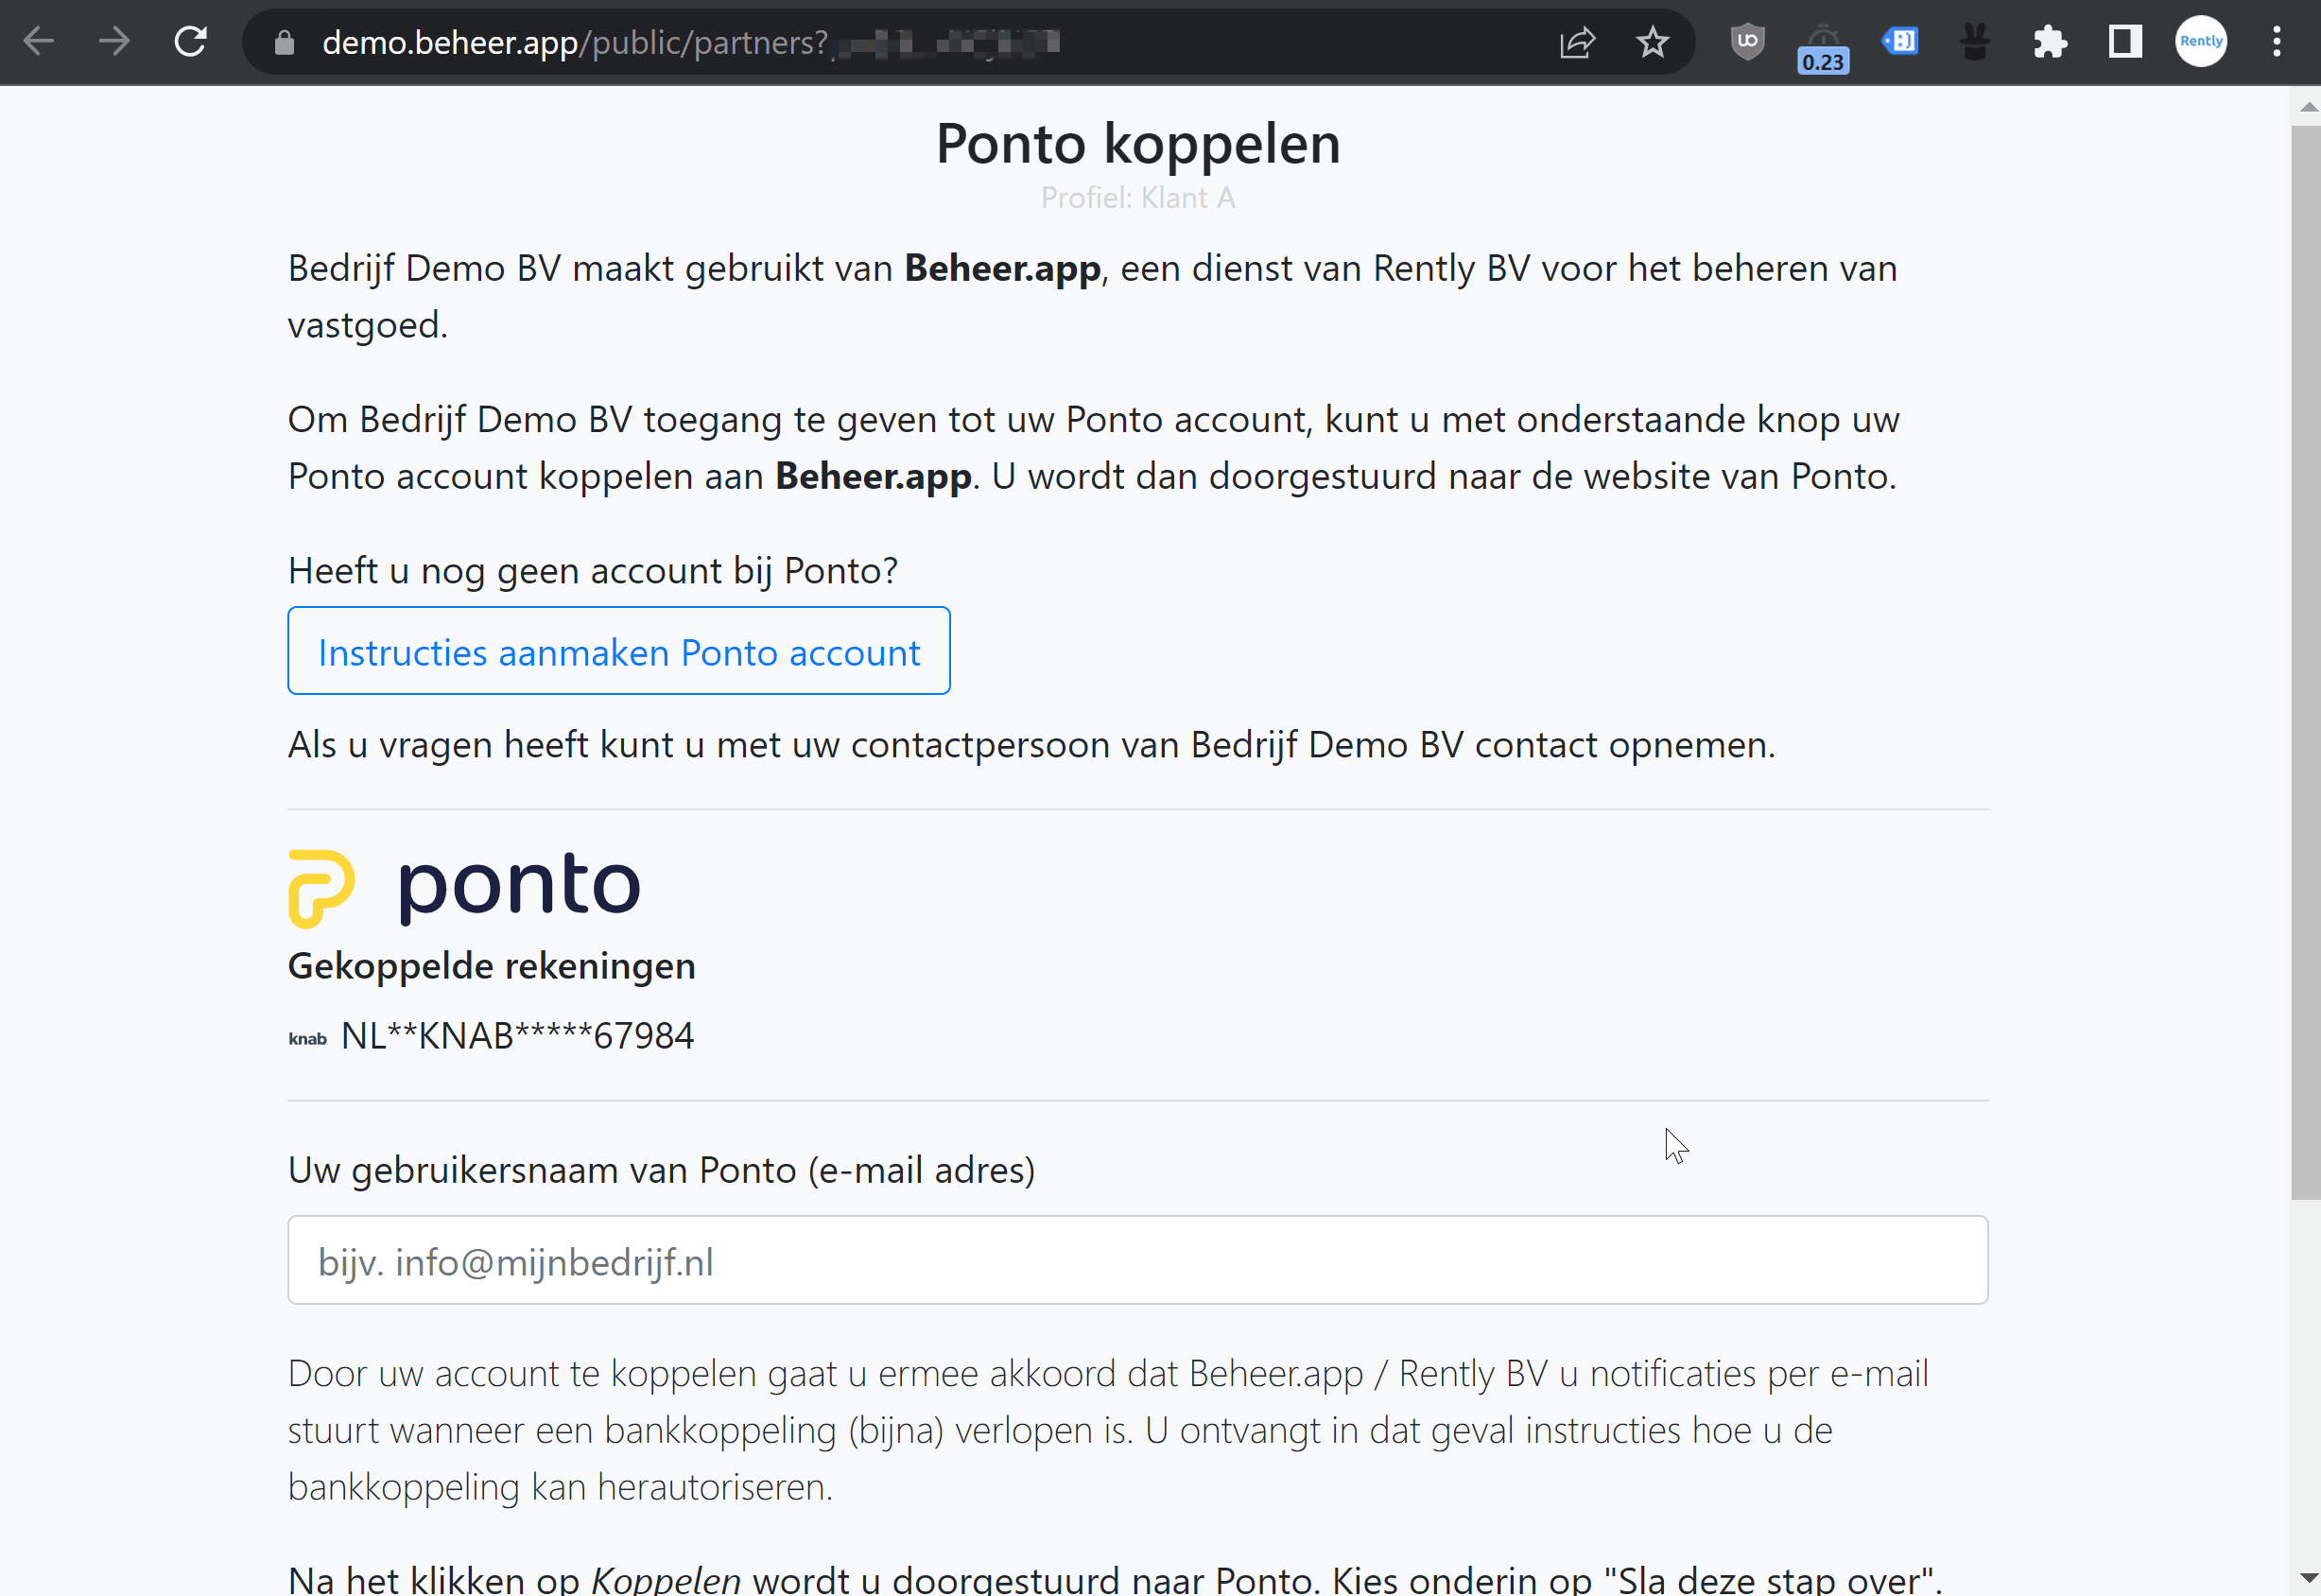Bookmark this page with the star icon
Image resolution: width=2321 pixels, height=1596 pixels.
coord(1653,42)
